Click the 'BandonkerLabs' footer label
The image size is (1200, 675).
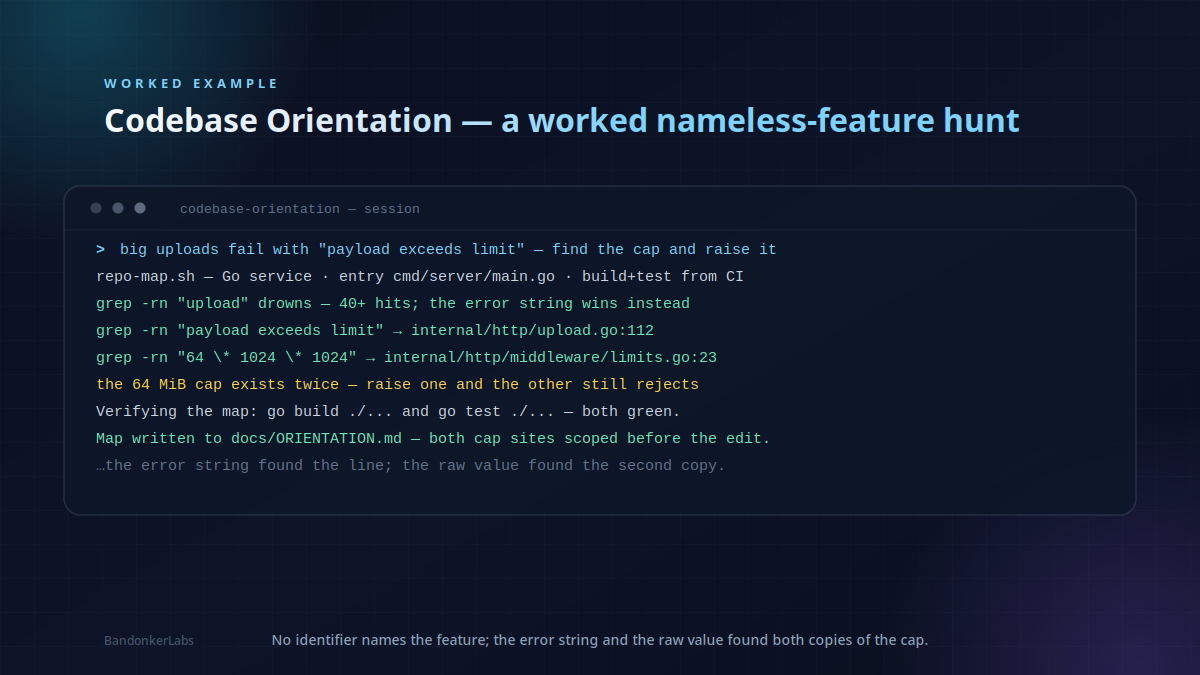(149, 641)
